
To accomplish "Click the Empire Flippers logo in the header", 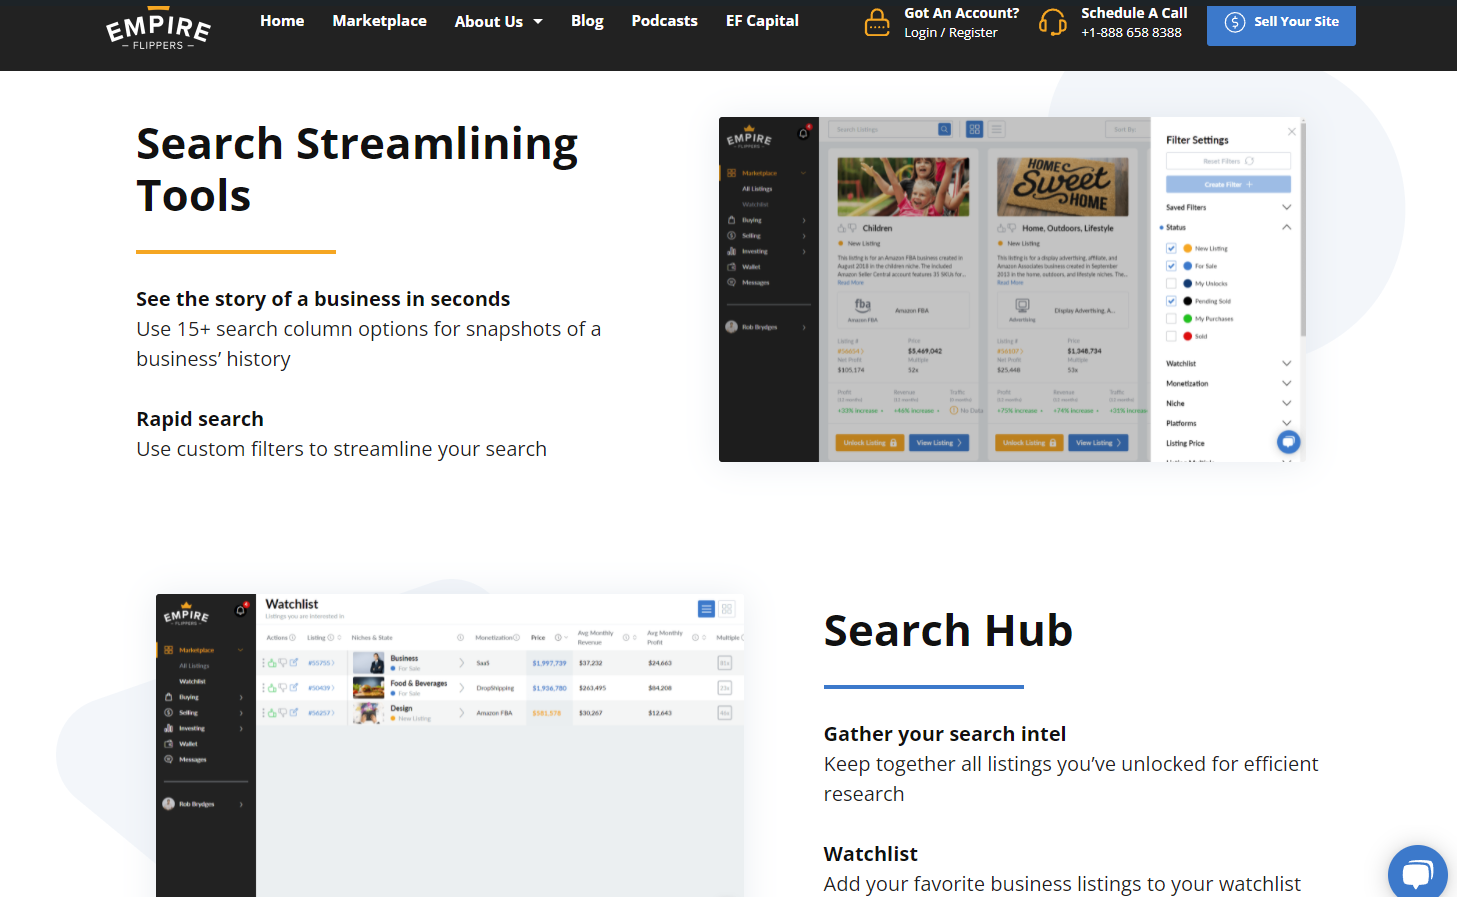I will pos(158,30).
